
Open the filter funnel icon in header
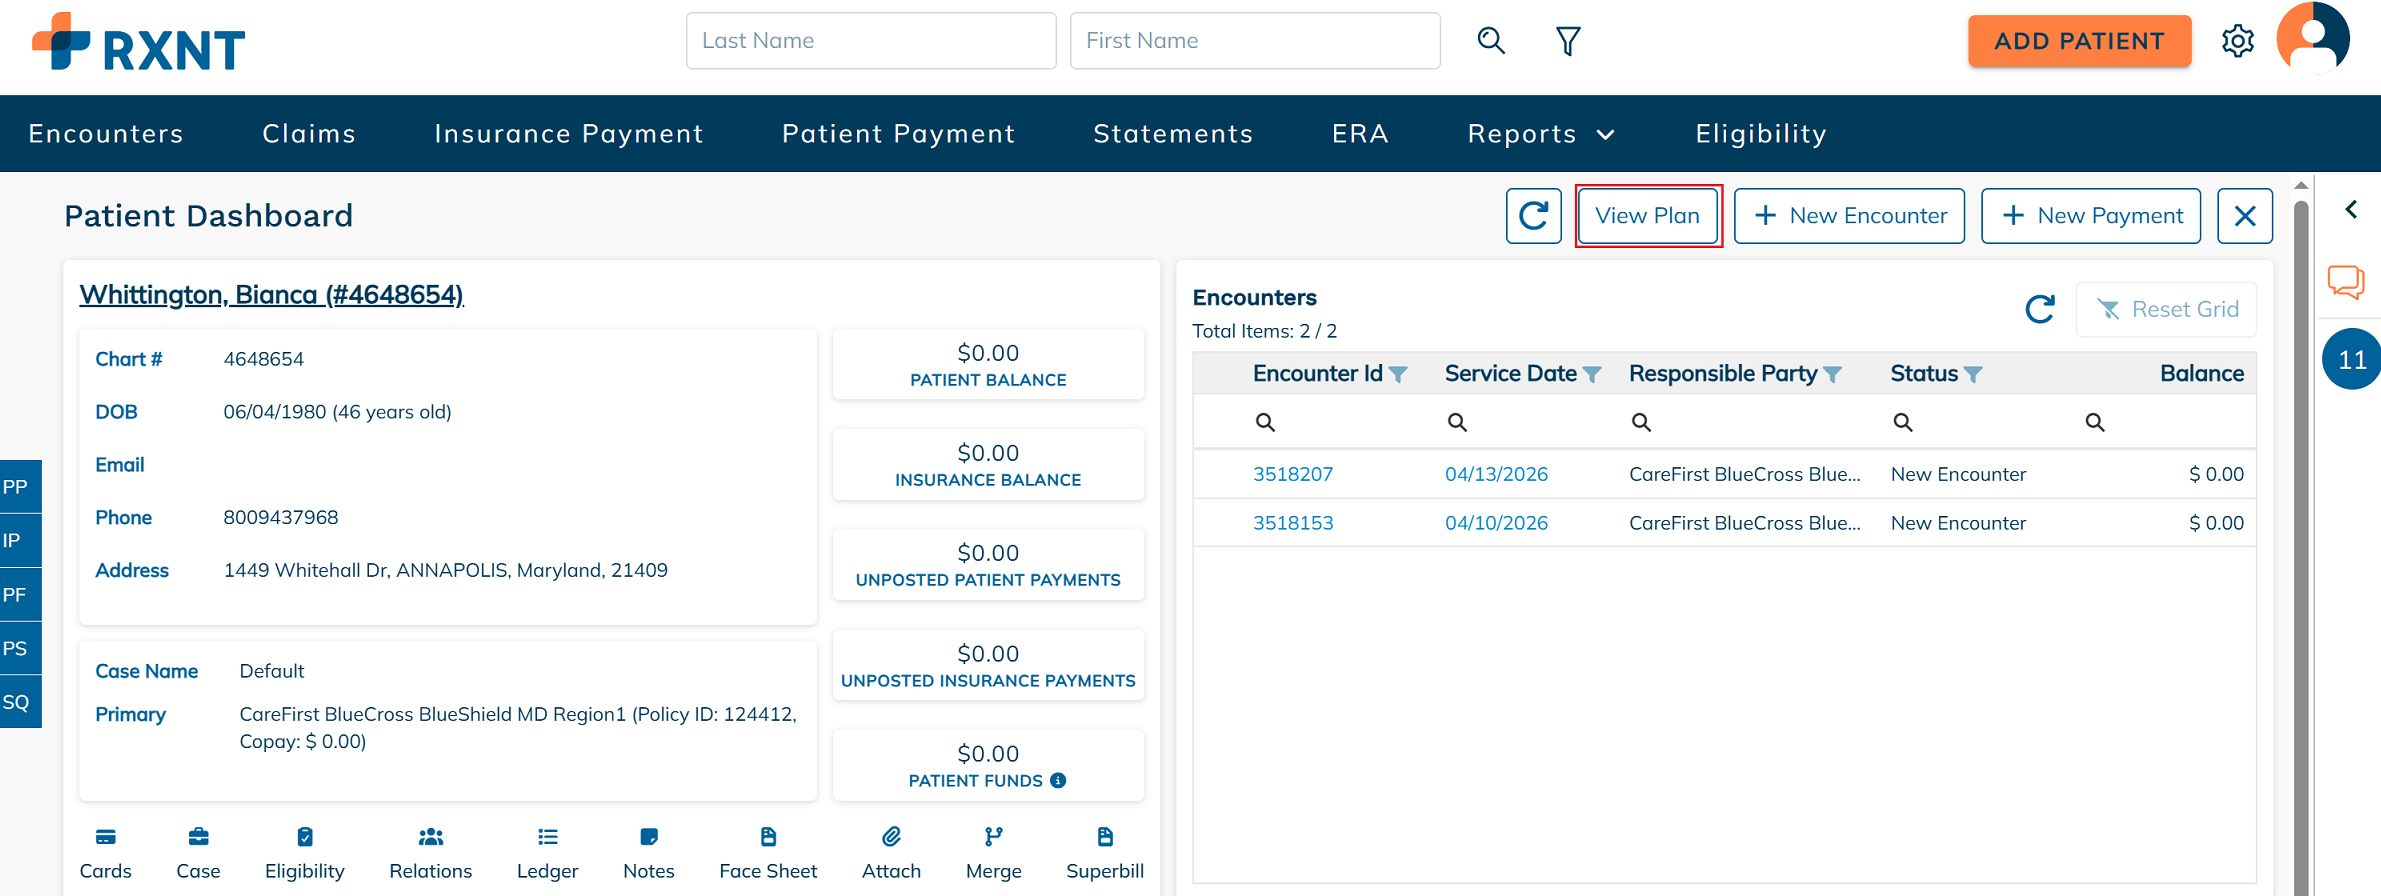click(1568, 41)
